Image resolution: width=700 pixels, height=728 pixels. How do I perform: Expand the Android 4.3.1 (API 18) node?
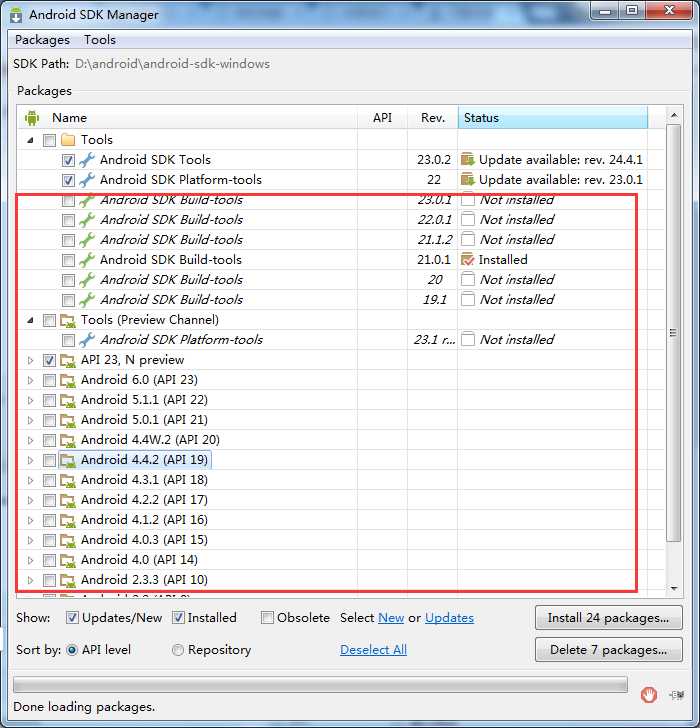(31, 480)
